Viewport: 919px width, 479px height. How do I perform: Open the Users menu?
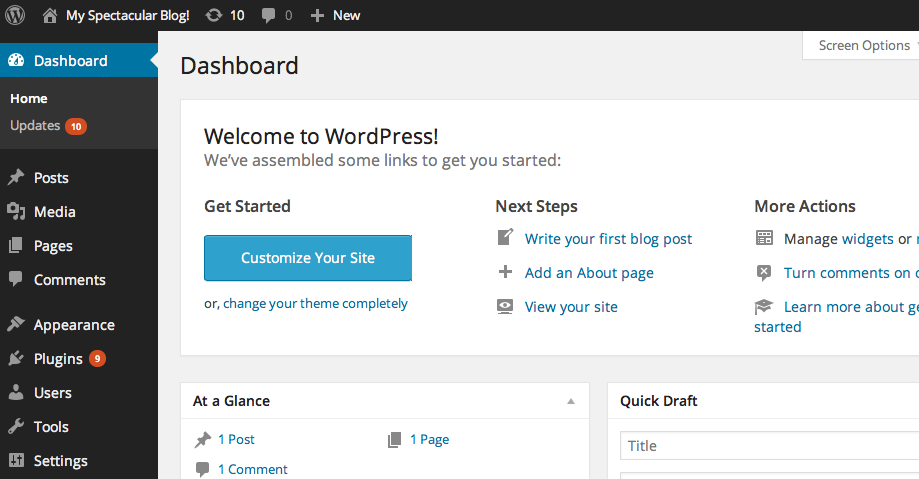click(x=52, y=393)
